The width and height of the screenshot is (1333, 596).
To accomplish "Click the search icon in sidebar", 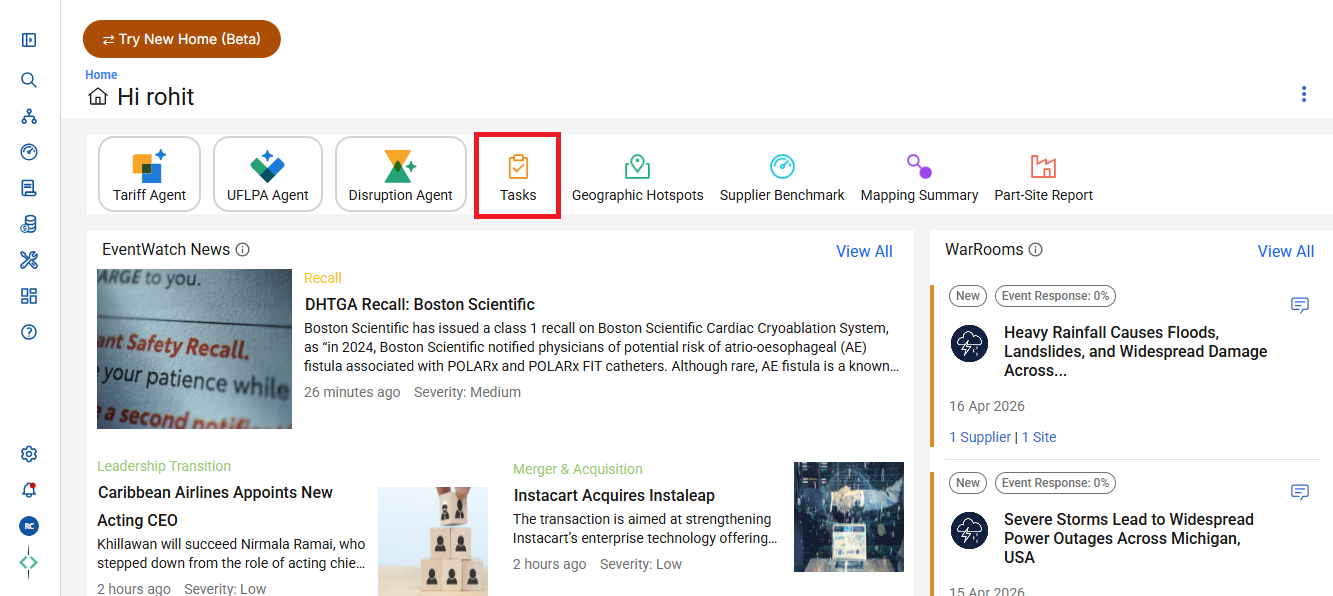I will (x=29, y=80).
